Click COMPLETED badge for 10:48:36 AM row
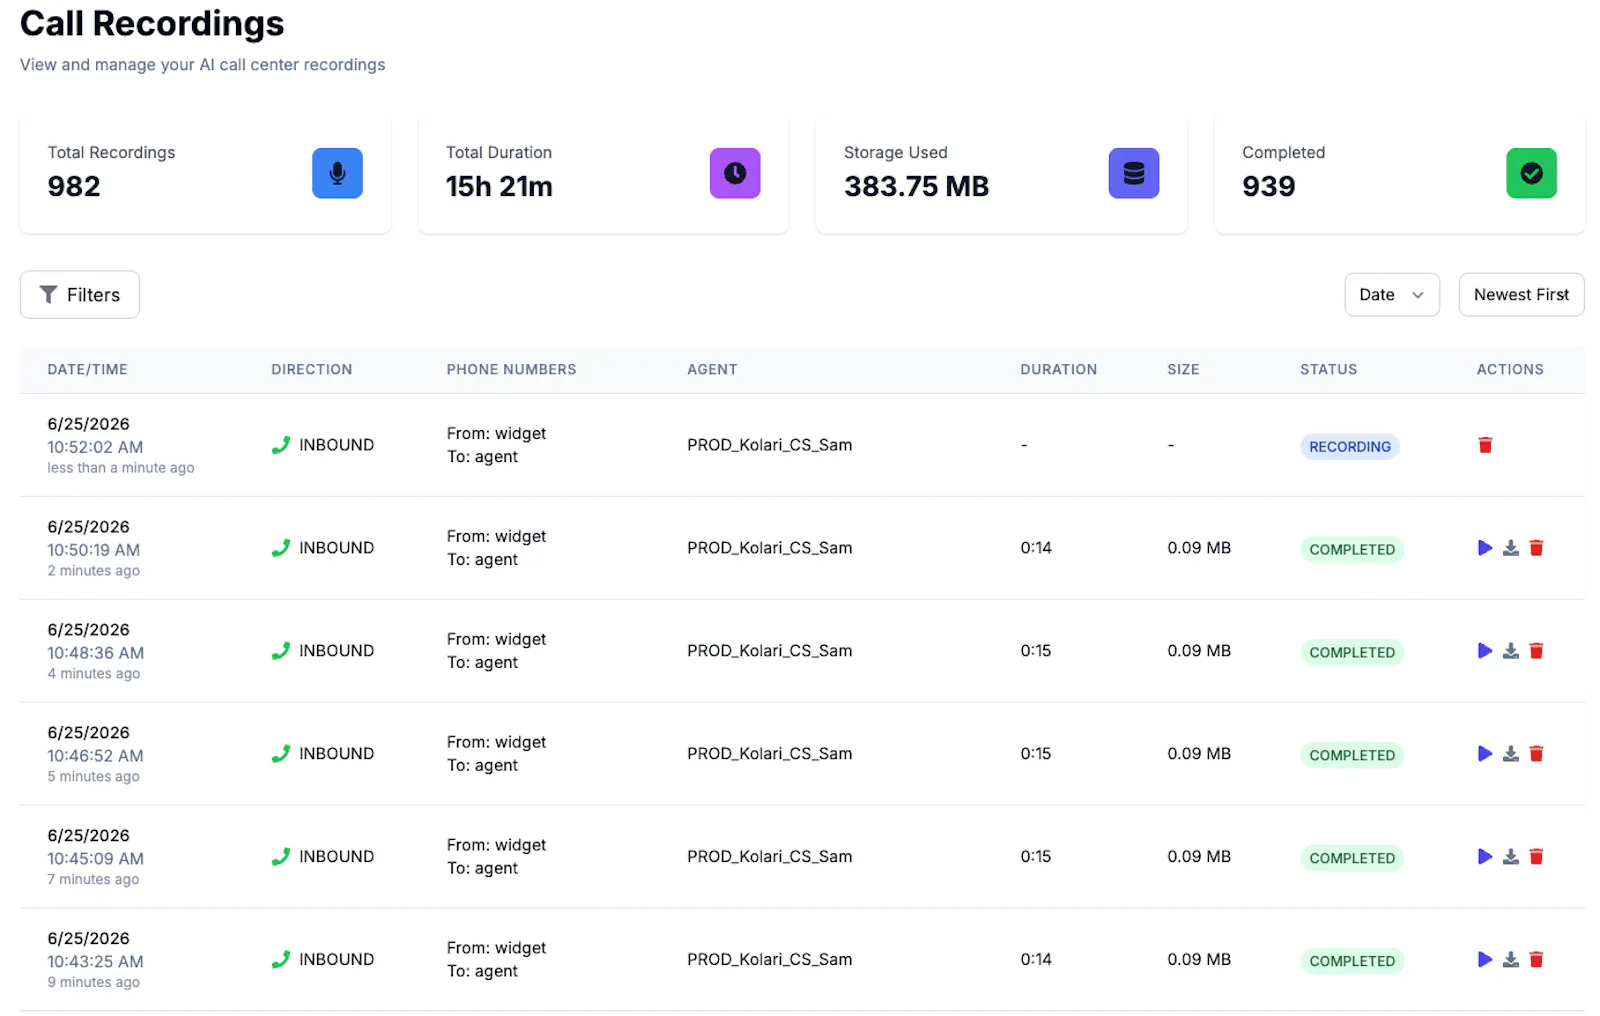This screenshot has height=1016, width=1600. pos(1352,653)
